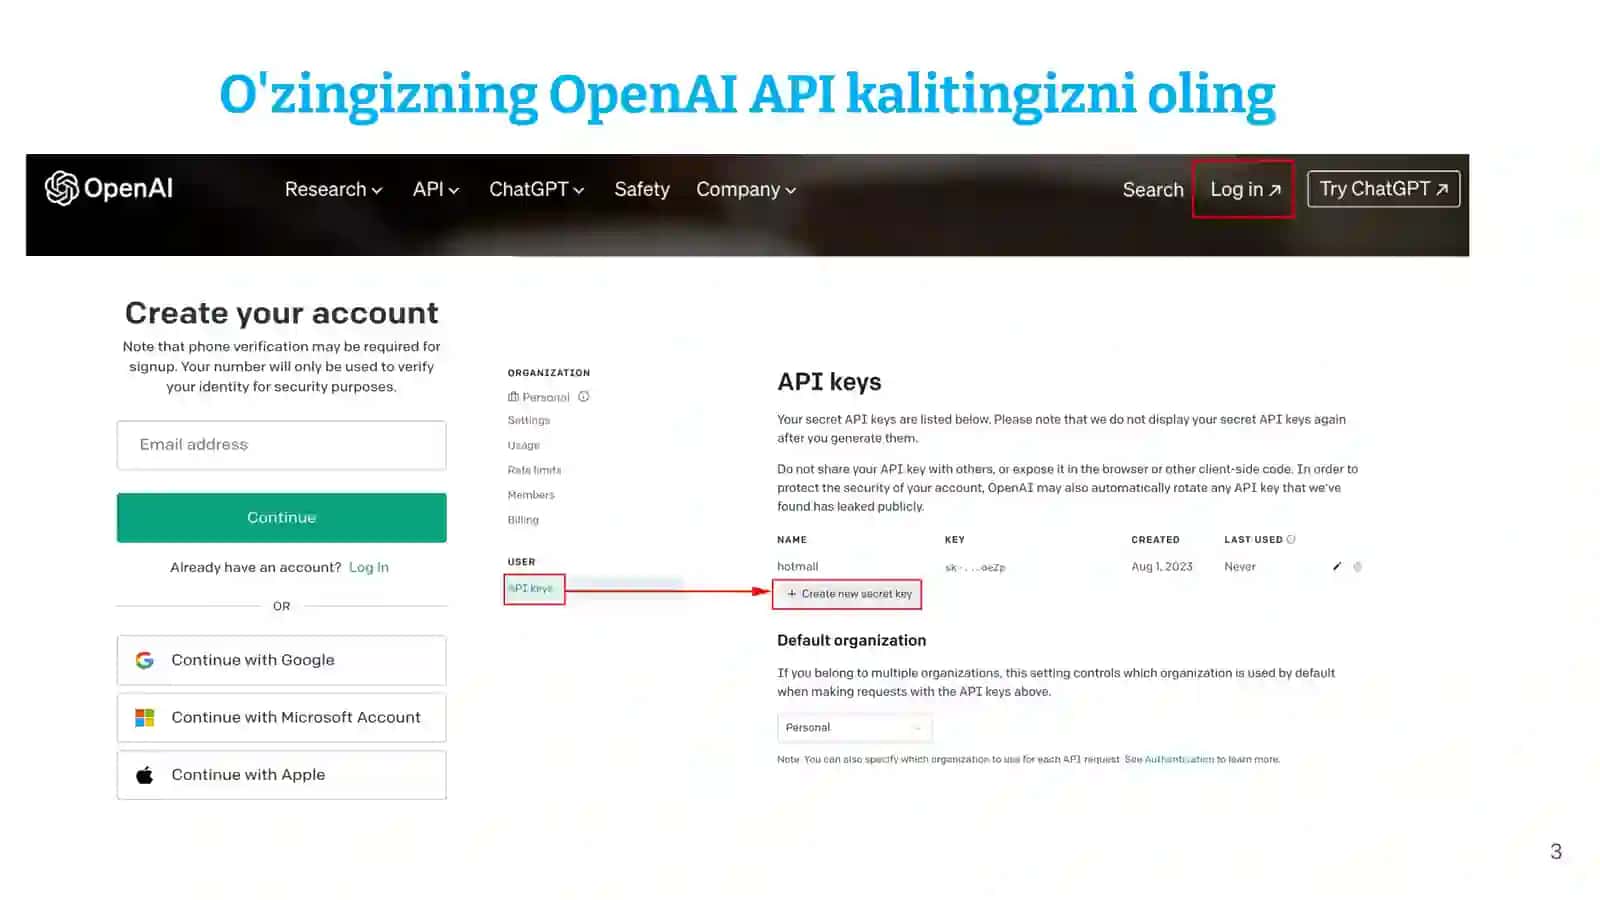Click the Log in link below Continue

tap(369, 567)
